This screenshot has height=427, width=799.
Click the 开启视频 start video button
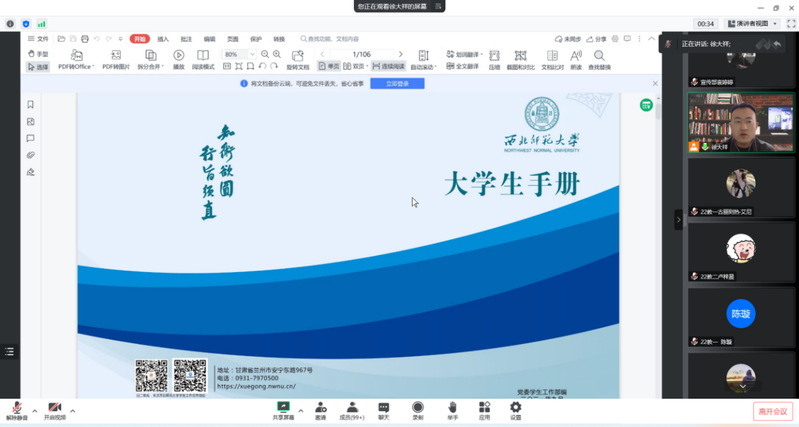click(55, 411)
